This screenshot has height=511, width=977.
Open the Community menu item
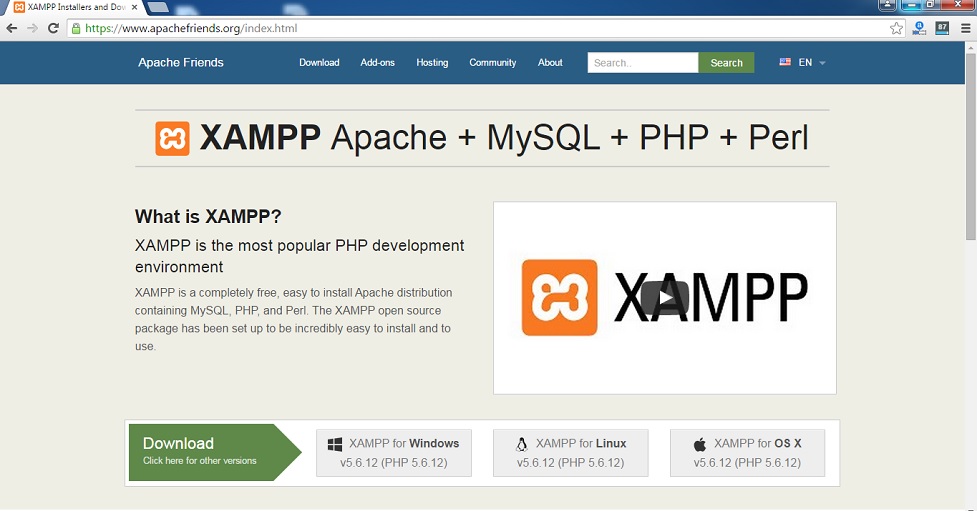[x=493, y=62]
